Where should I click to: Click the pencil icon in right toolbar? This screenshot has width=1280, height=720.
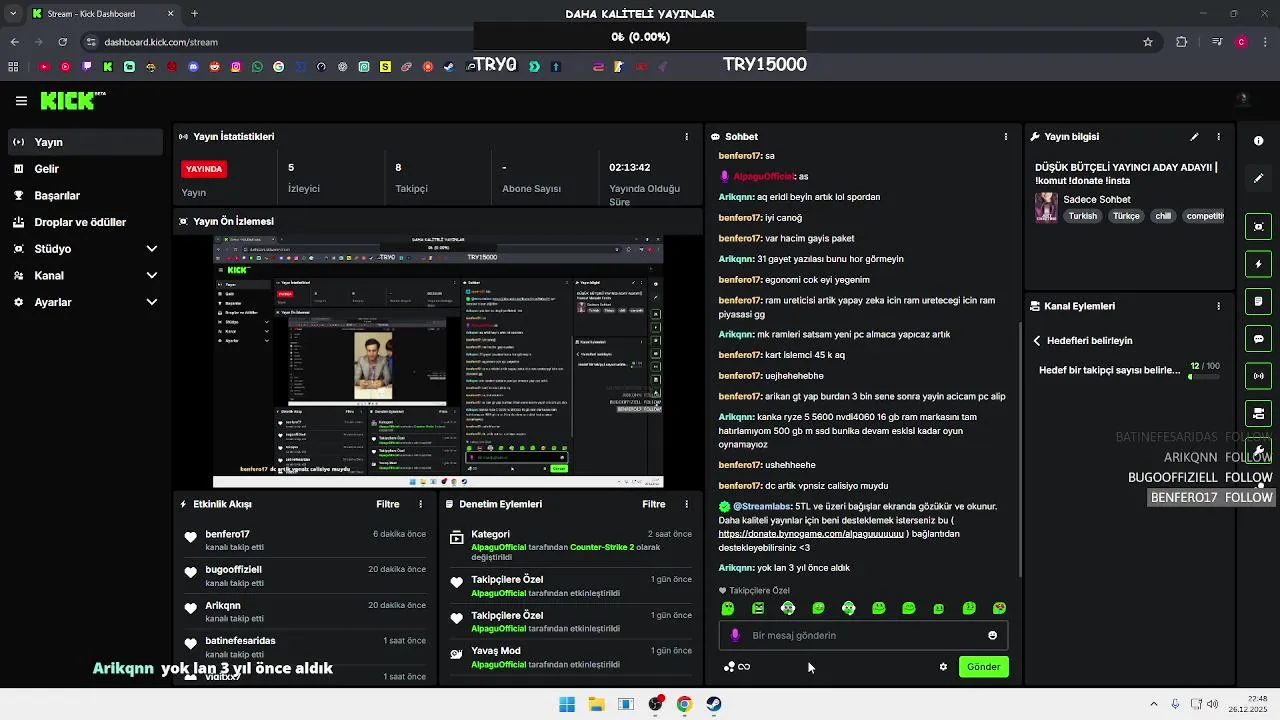coord(1259,178)
